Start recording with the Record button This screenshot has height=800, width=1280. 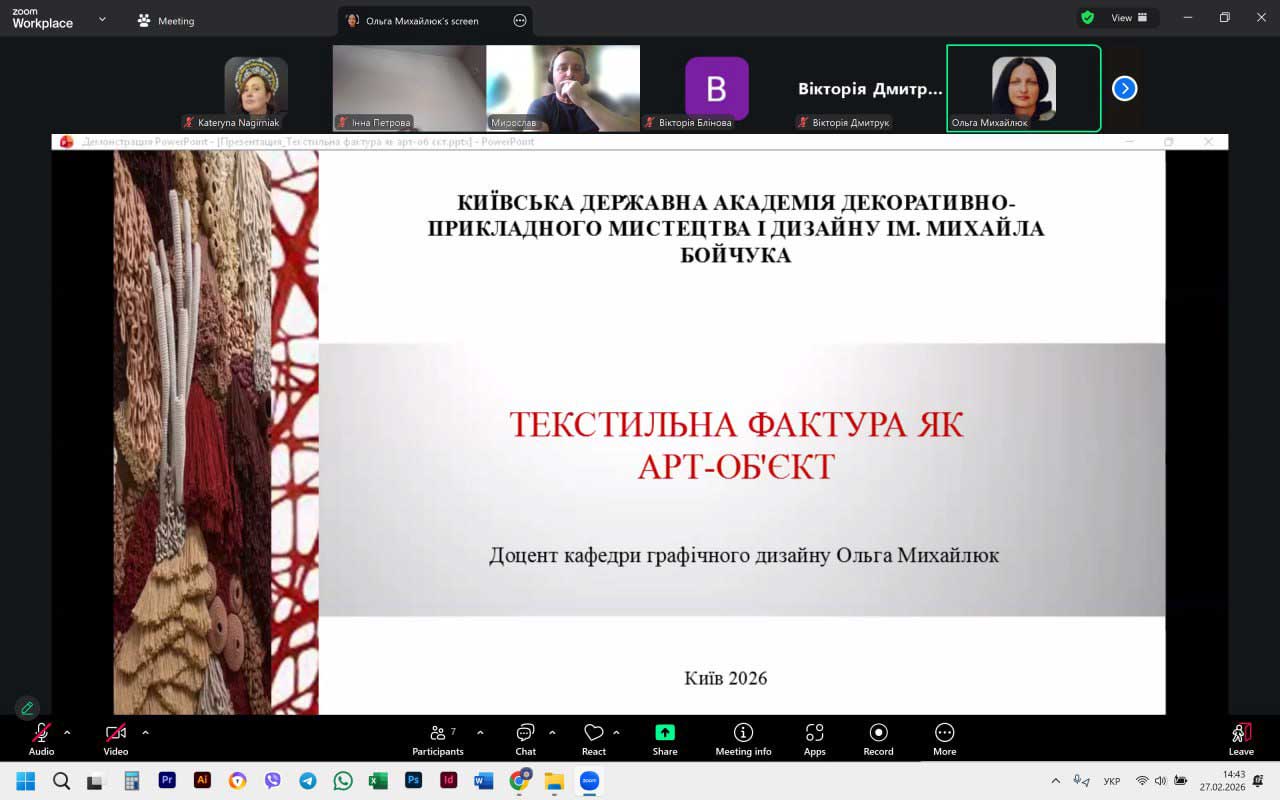pyautogui.click(x=878, y=740)
